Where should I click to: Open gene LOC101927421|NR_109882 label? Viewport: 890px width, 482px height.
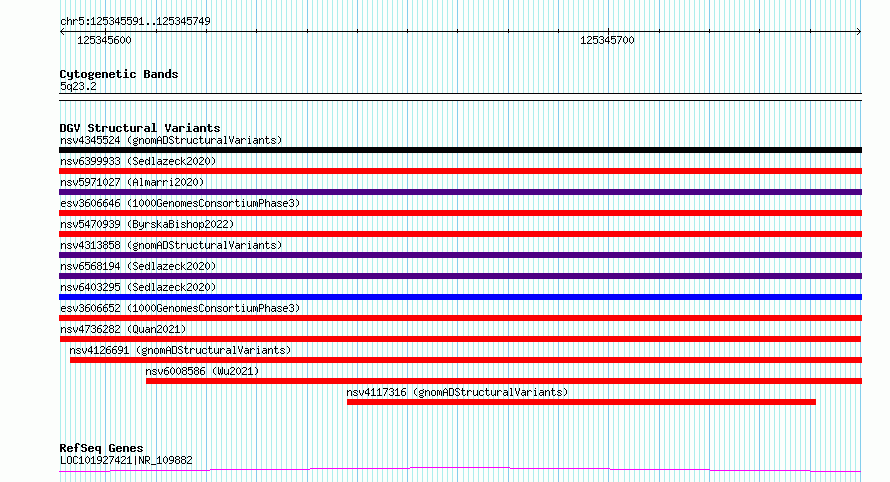point(126,460)
